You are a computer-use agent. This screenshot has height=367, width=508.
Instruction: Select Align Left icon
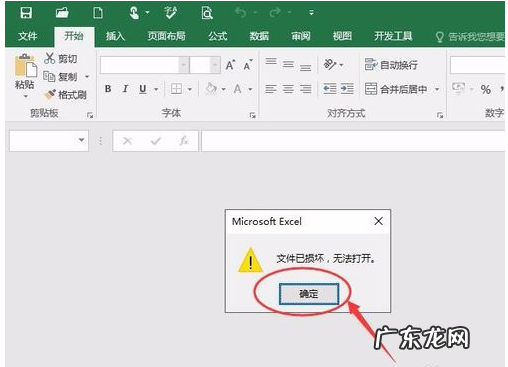(x=271, y=89)
